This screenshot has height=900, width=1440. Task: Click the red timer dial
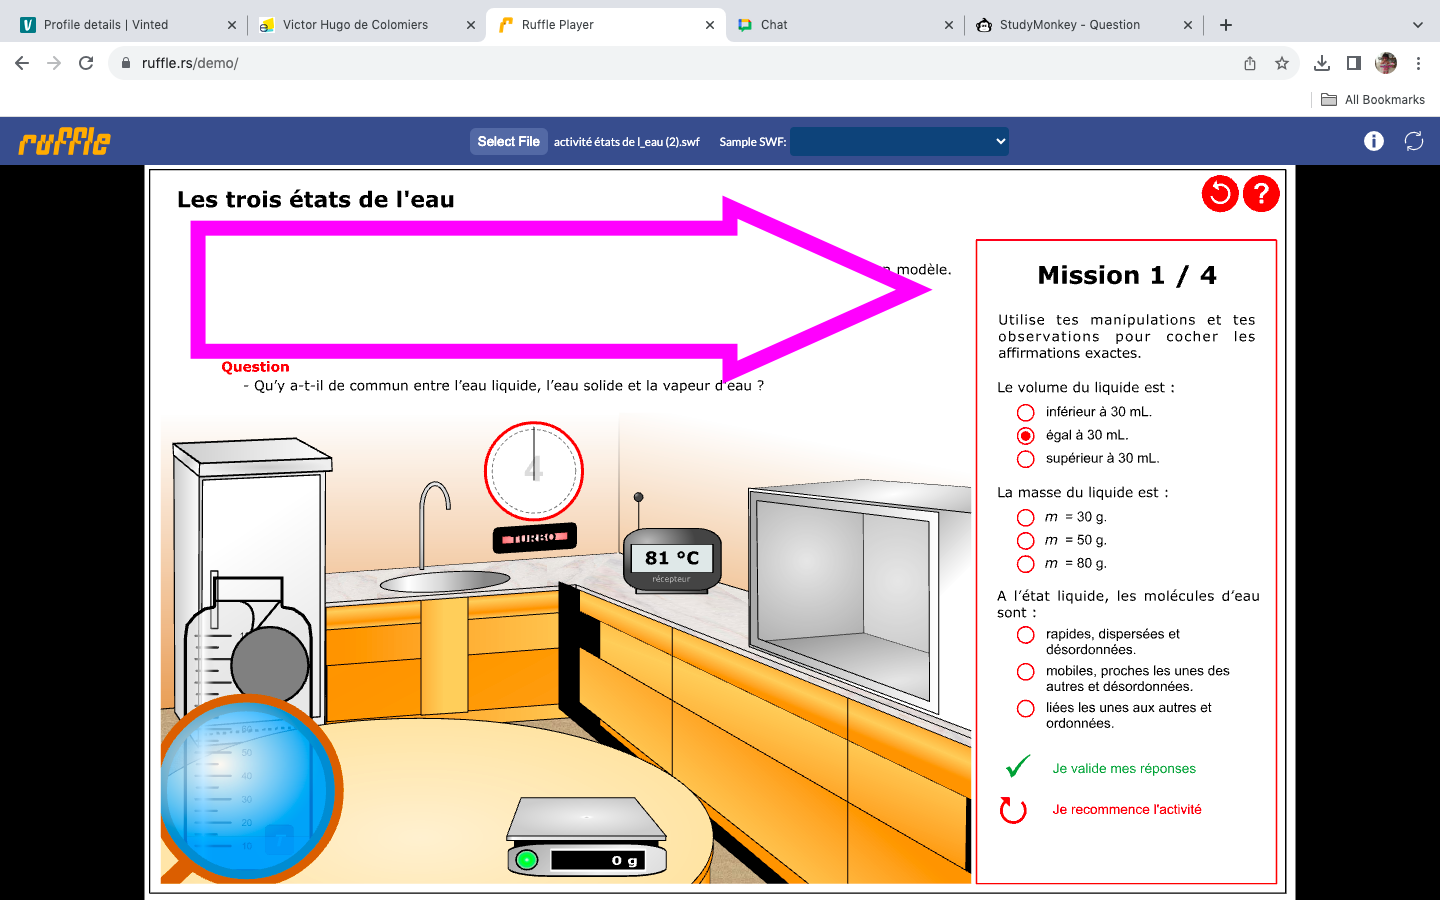[x=534, y=471]
